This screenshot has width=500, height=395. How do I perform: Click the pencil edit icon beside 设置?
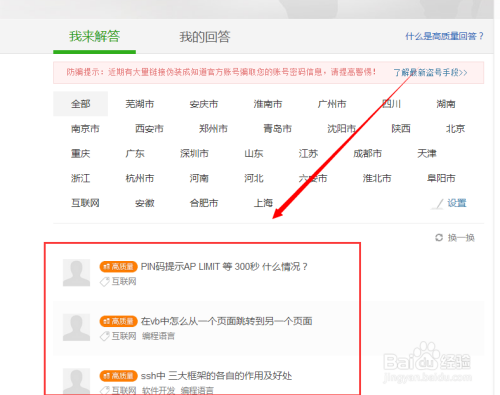(438, 204)
